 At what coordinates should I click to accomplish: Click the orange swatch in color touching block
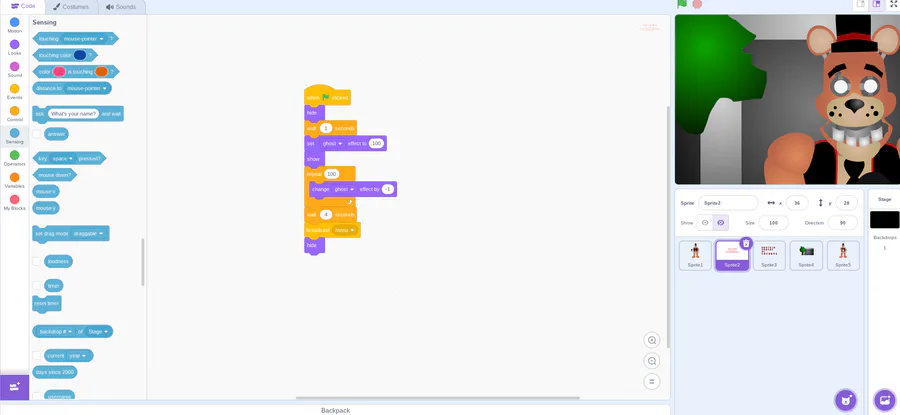101,72
